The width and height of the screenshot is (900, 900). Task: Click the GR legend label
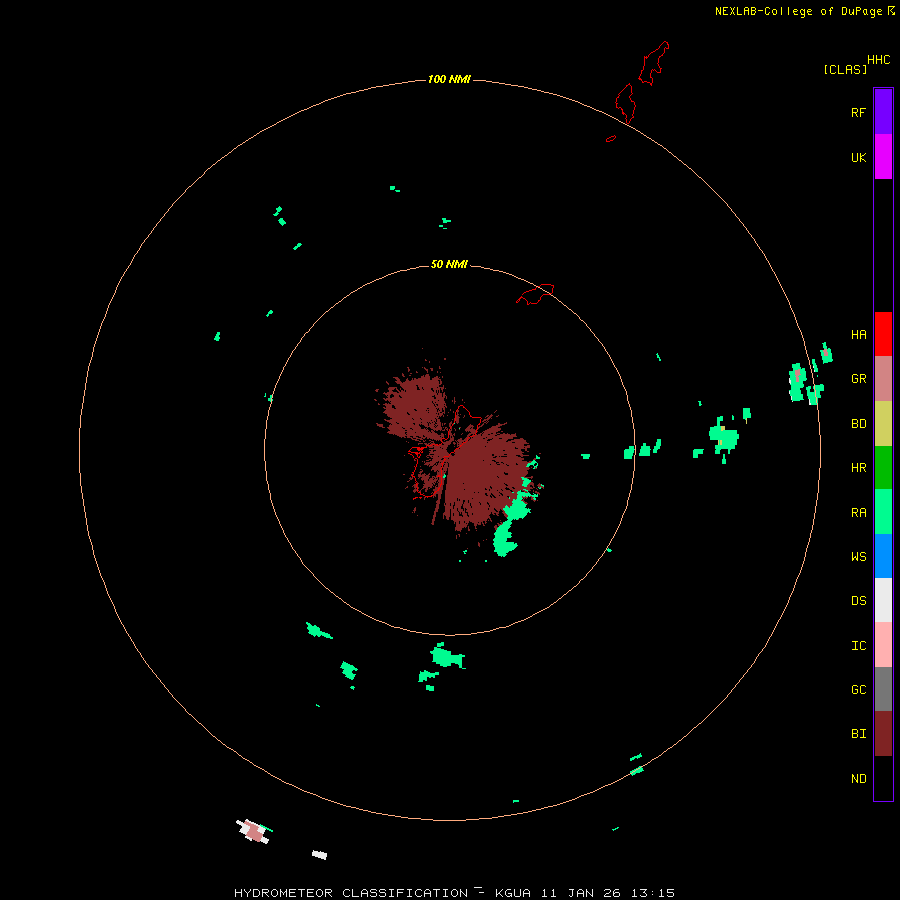[x=858, y=379]
